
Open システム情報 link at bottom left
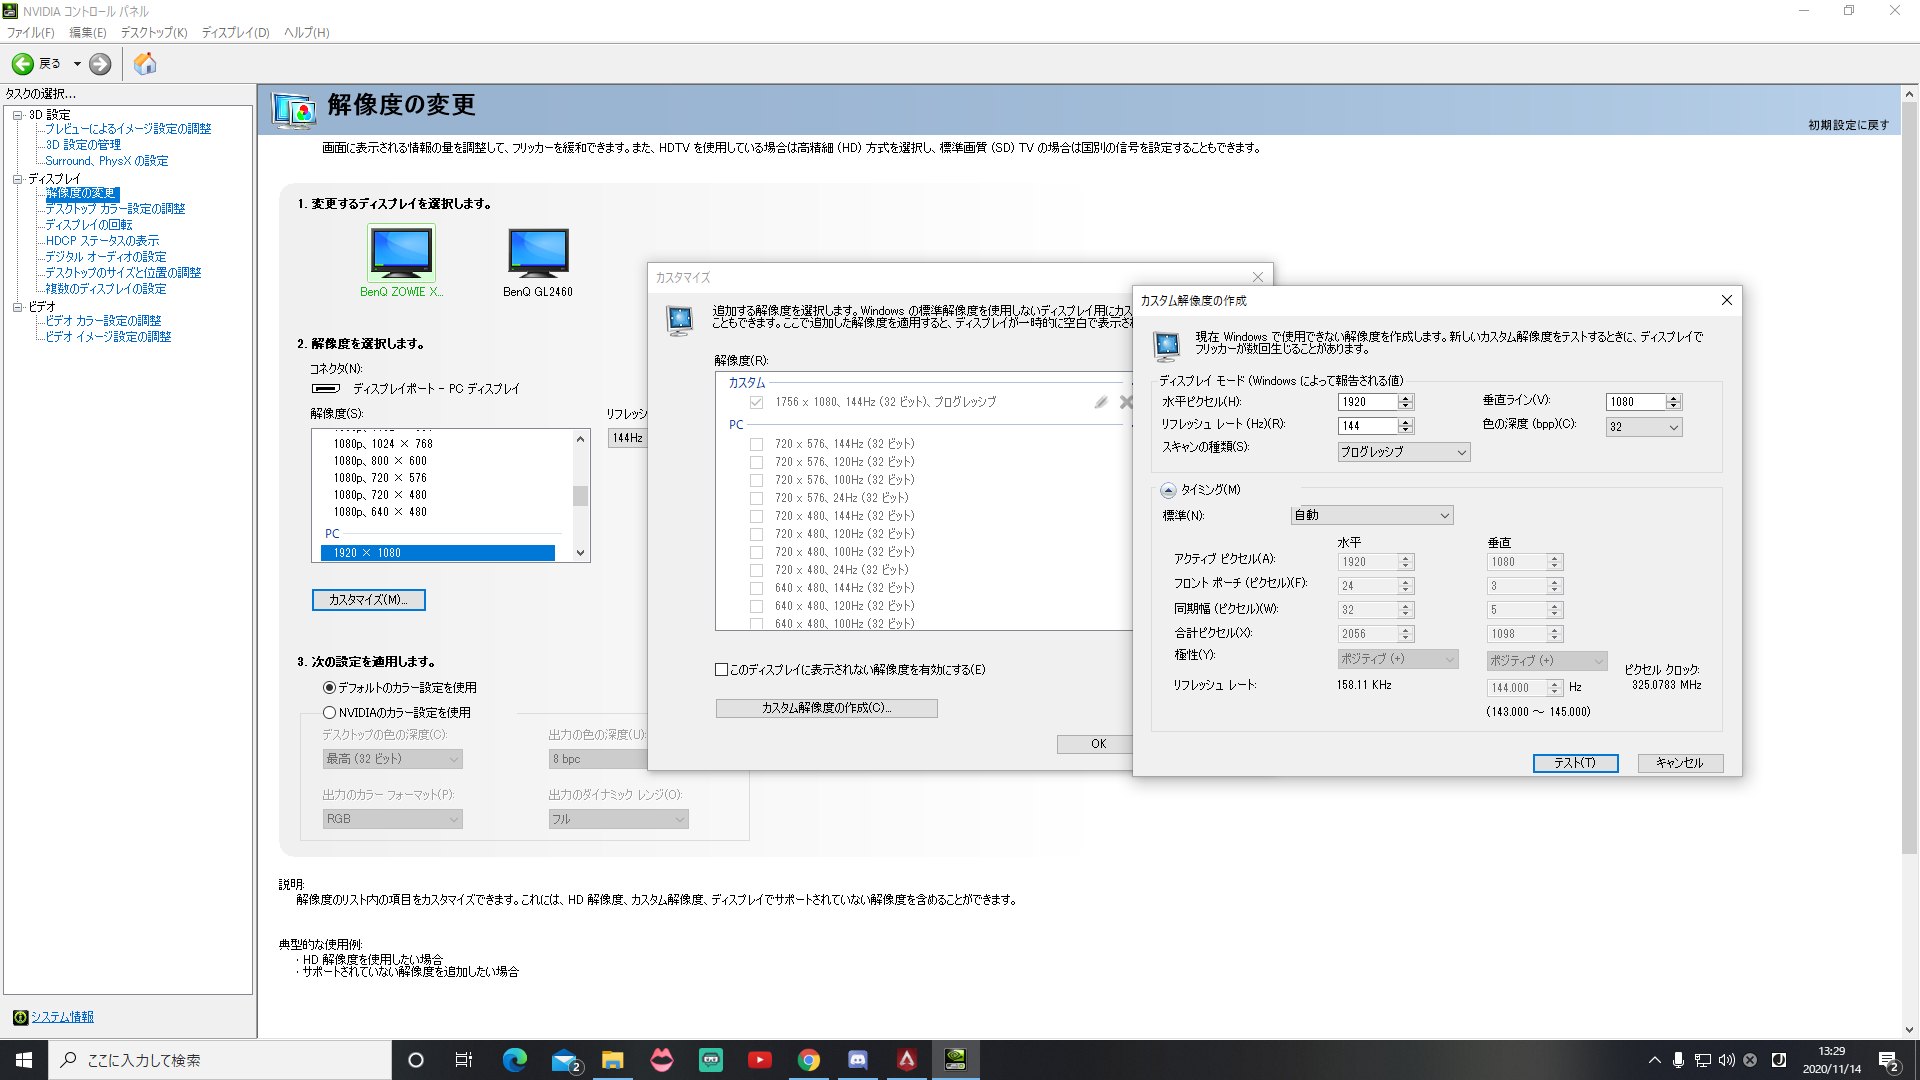pyautogui.click(x=62, y=1017)
